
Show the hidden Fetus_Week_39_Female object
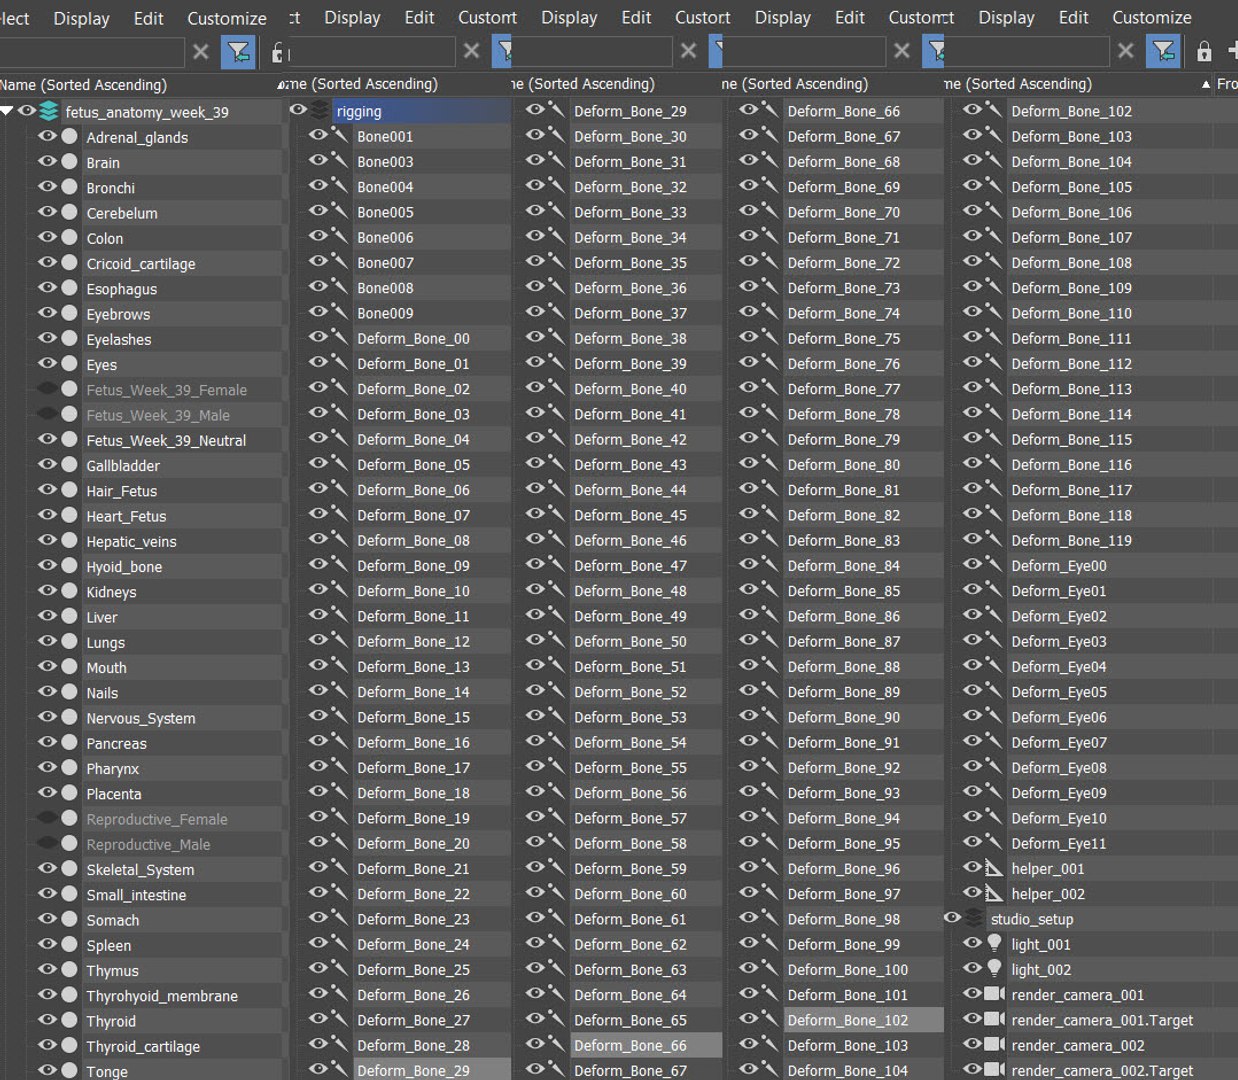[x=47, y=388]
